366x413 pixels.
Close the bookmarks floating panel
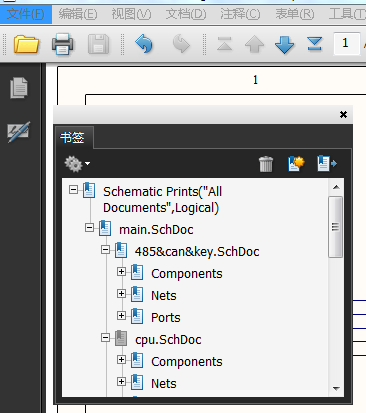click(x=343, y=115)
